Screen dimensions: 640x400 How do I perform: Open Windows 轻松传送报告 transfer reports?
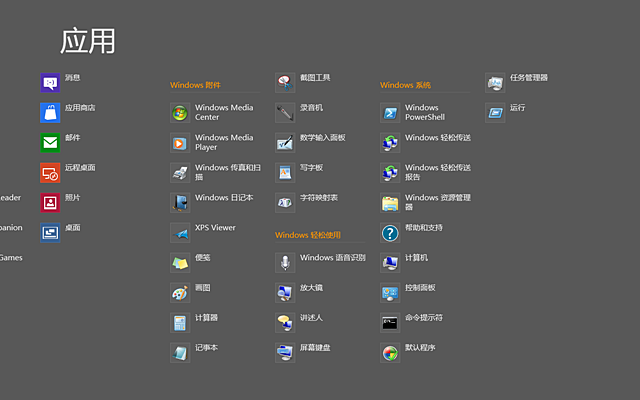(x=425, y=173)
